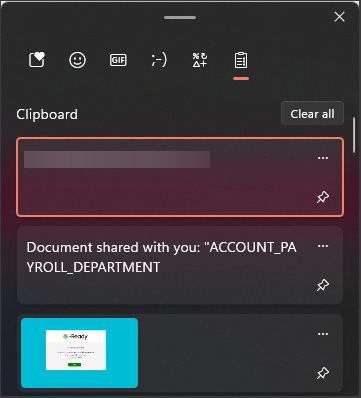
Task: Click the clipboard list scrollbar
Action: (x=353, y=135)
